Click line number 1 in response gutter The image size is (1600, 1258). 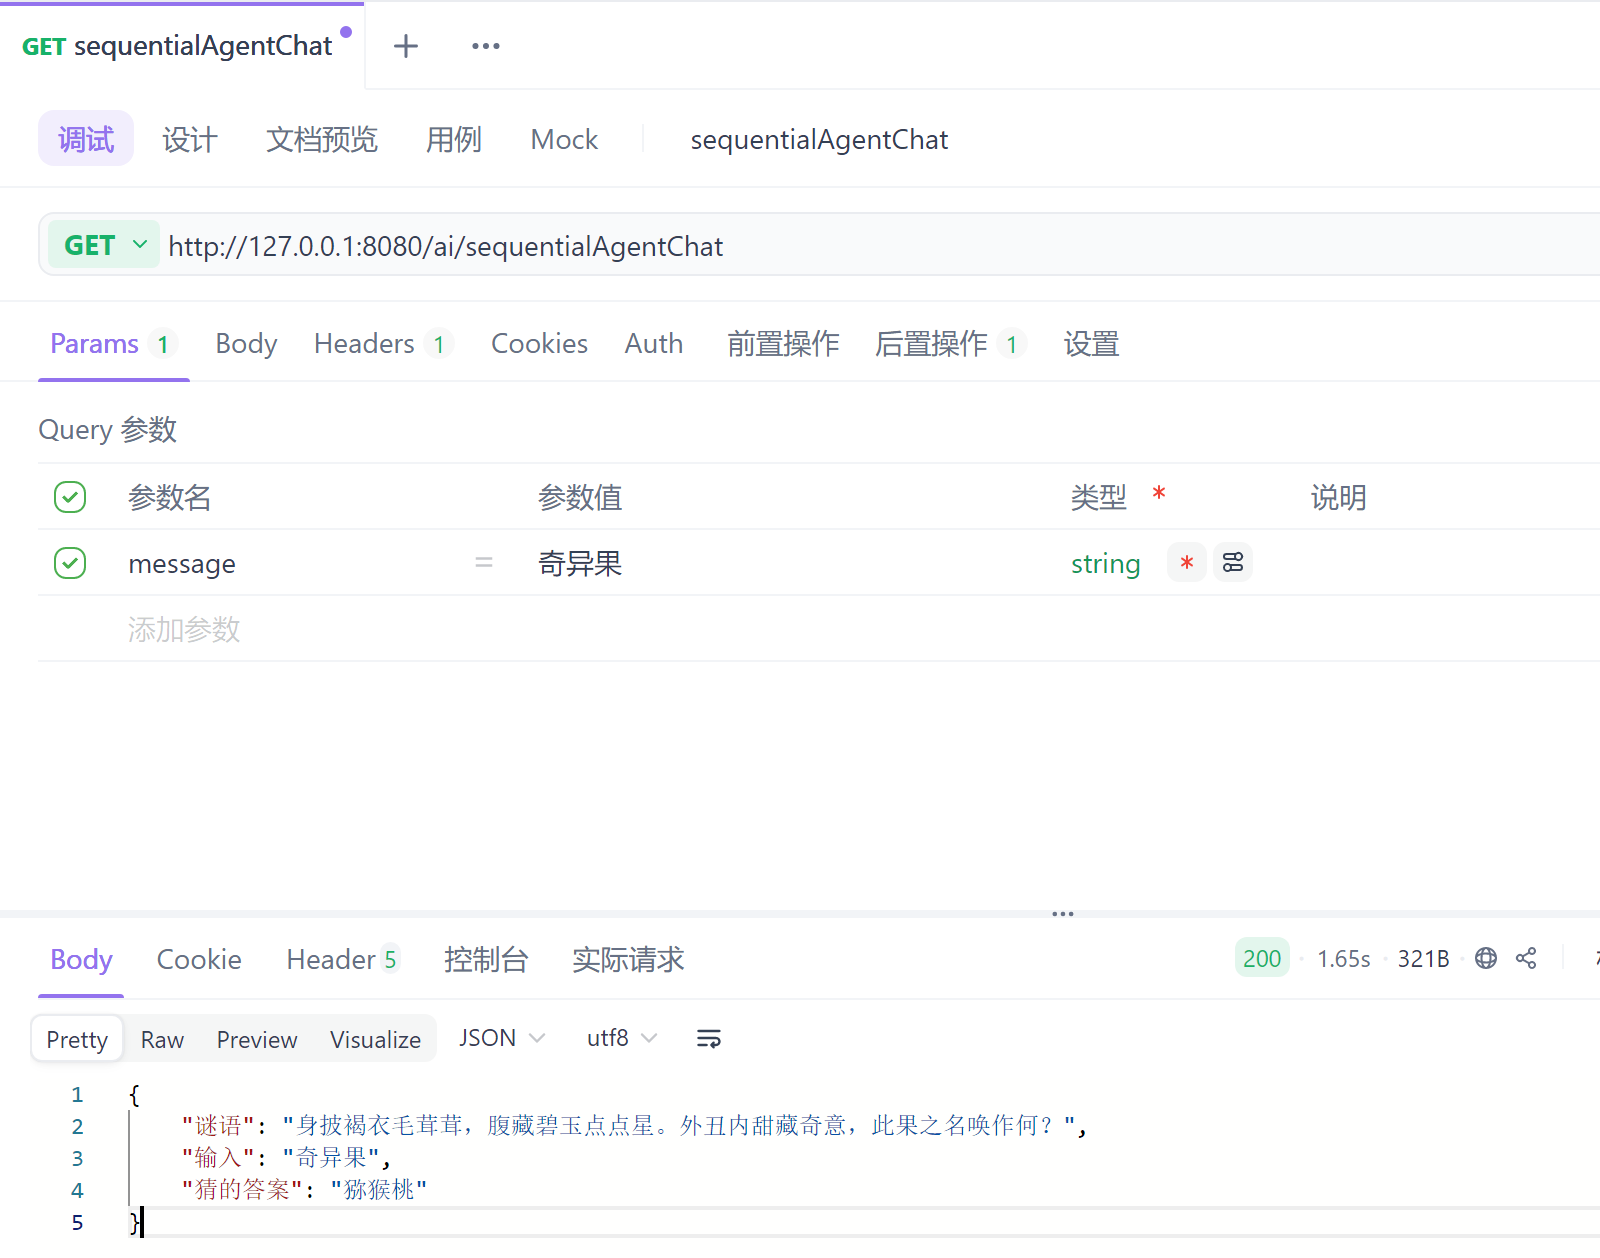77,1094
